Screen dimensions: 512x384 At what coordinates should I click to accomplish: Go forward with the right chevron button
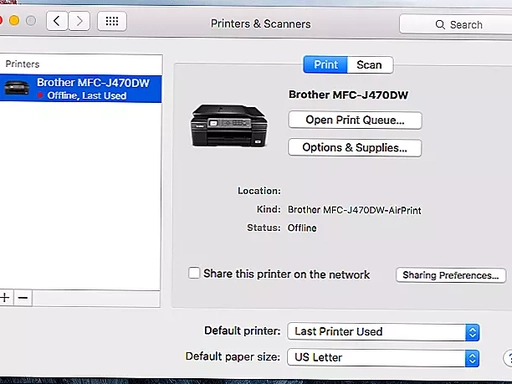point(79,21)
